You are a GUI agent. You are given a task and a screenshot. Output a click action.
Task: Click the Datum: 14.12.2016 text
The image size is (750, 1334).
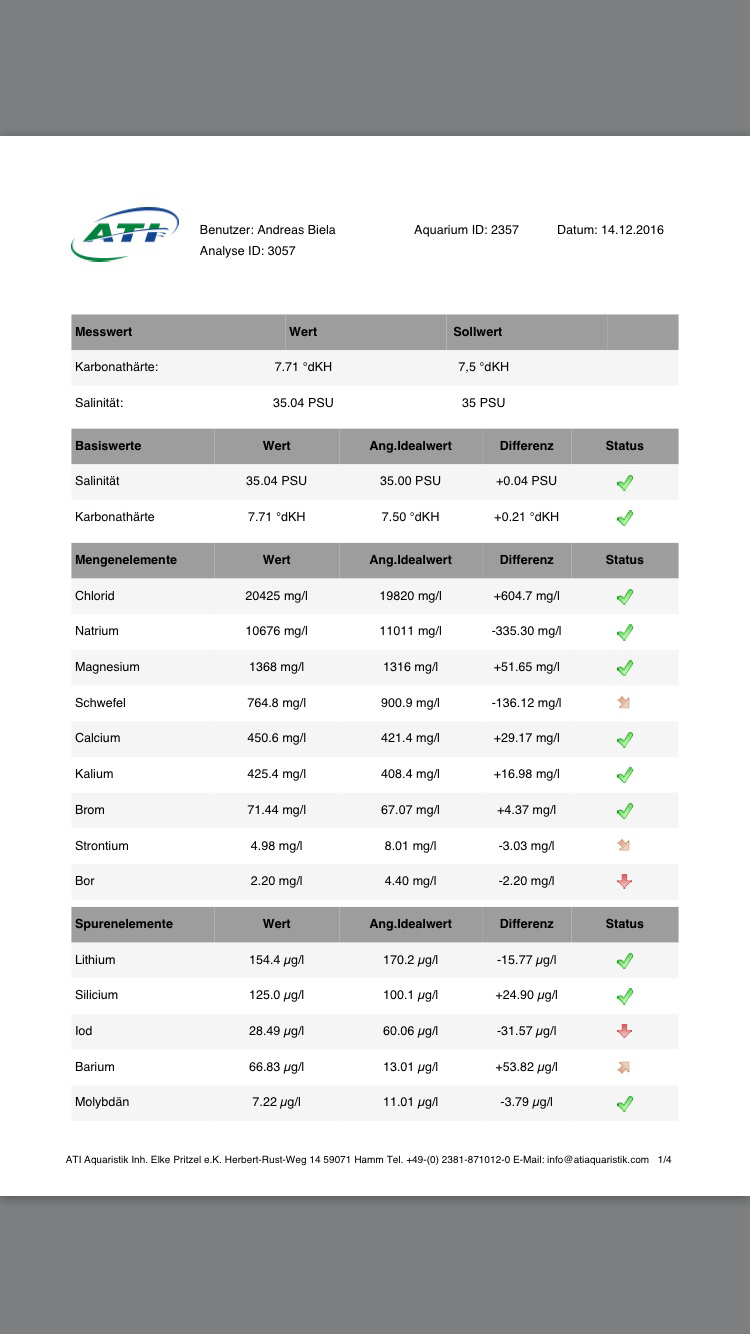(610, 230)
